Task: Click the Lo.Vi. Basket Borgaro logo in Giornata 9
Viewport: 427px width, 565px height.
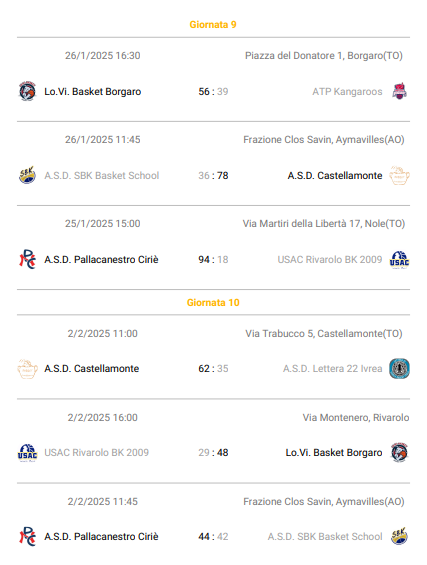Action: 27,91
